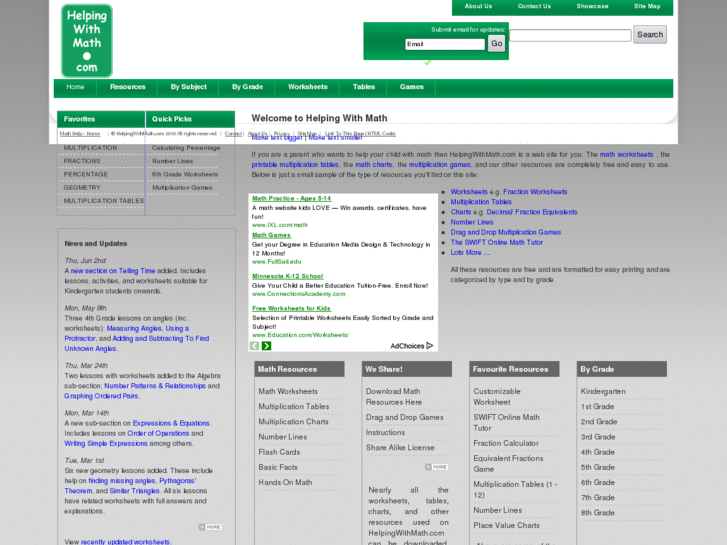This screenshot has height=545, width=727.
Task: Select GEOMETRY in Favorites list
Action: coord(82,187)
